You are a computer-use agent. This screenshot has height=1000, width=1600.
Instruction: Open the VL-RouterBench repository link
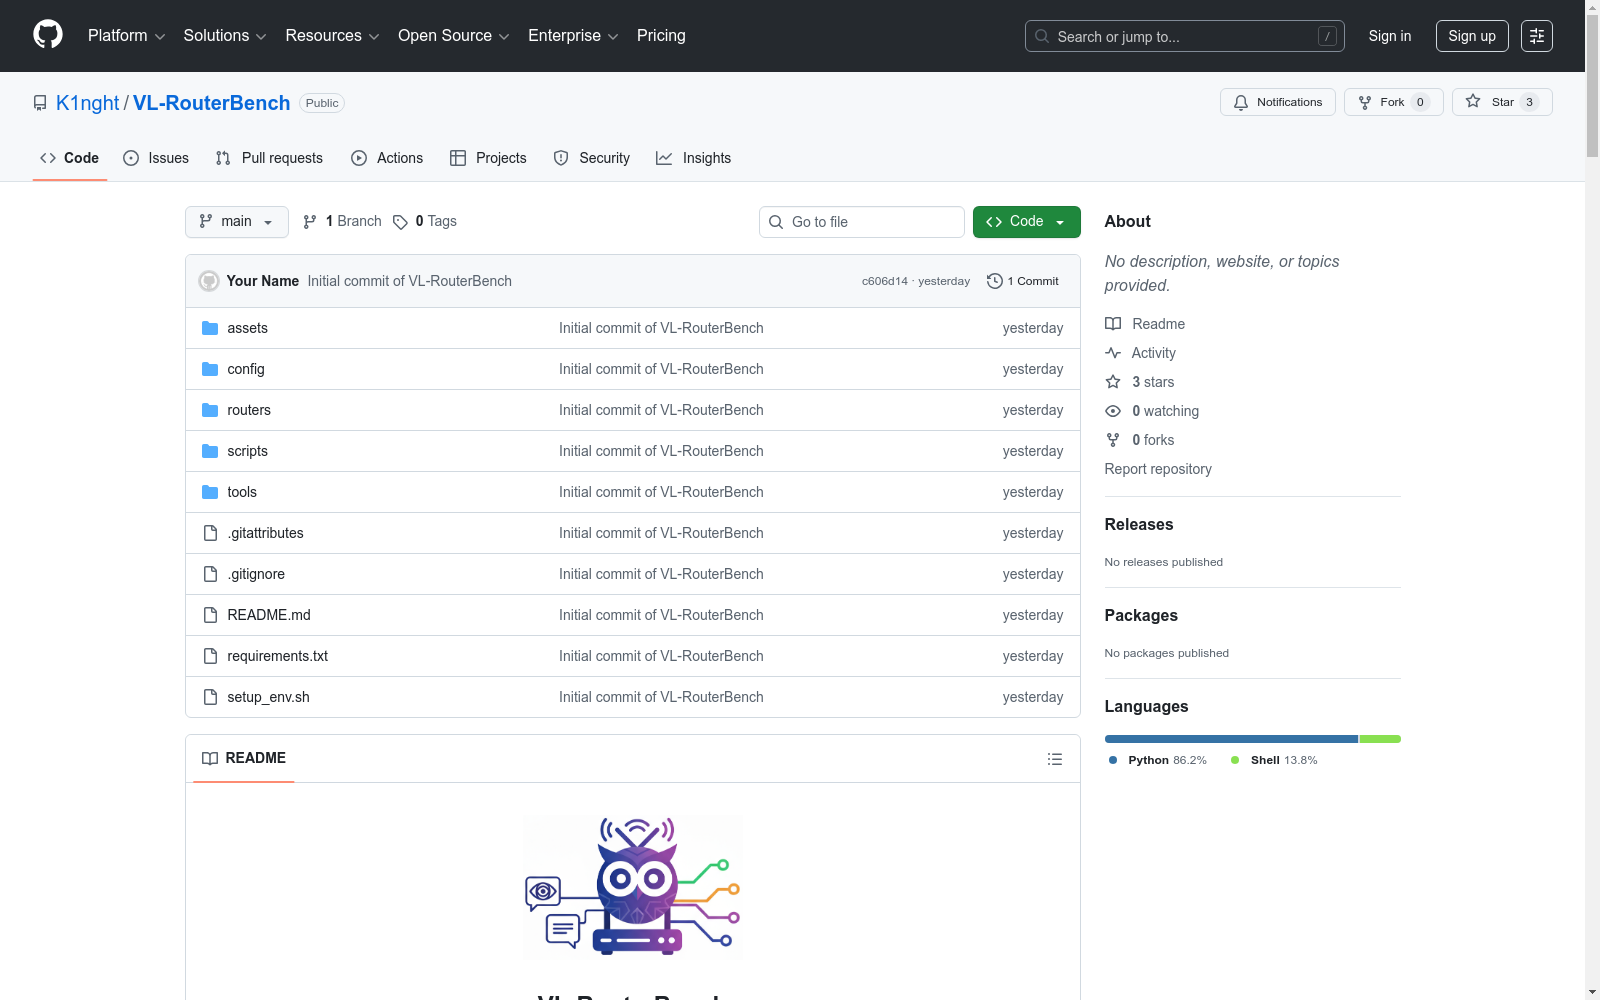pyautogui.click(x=212, y=103)
